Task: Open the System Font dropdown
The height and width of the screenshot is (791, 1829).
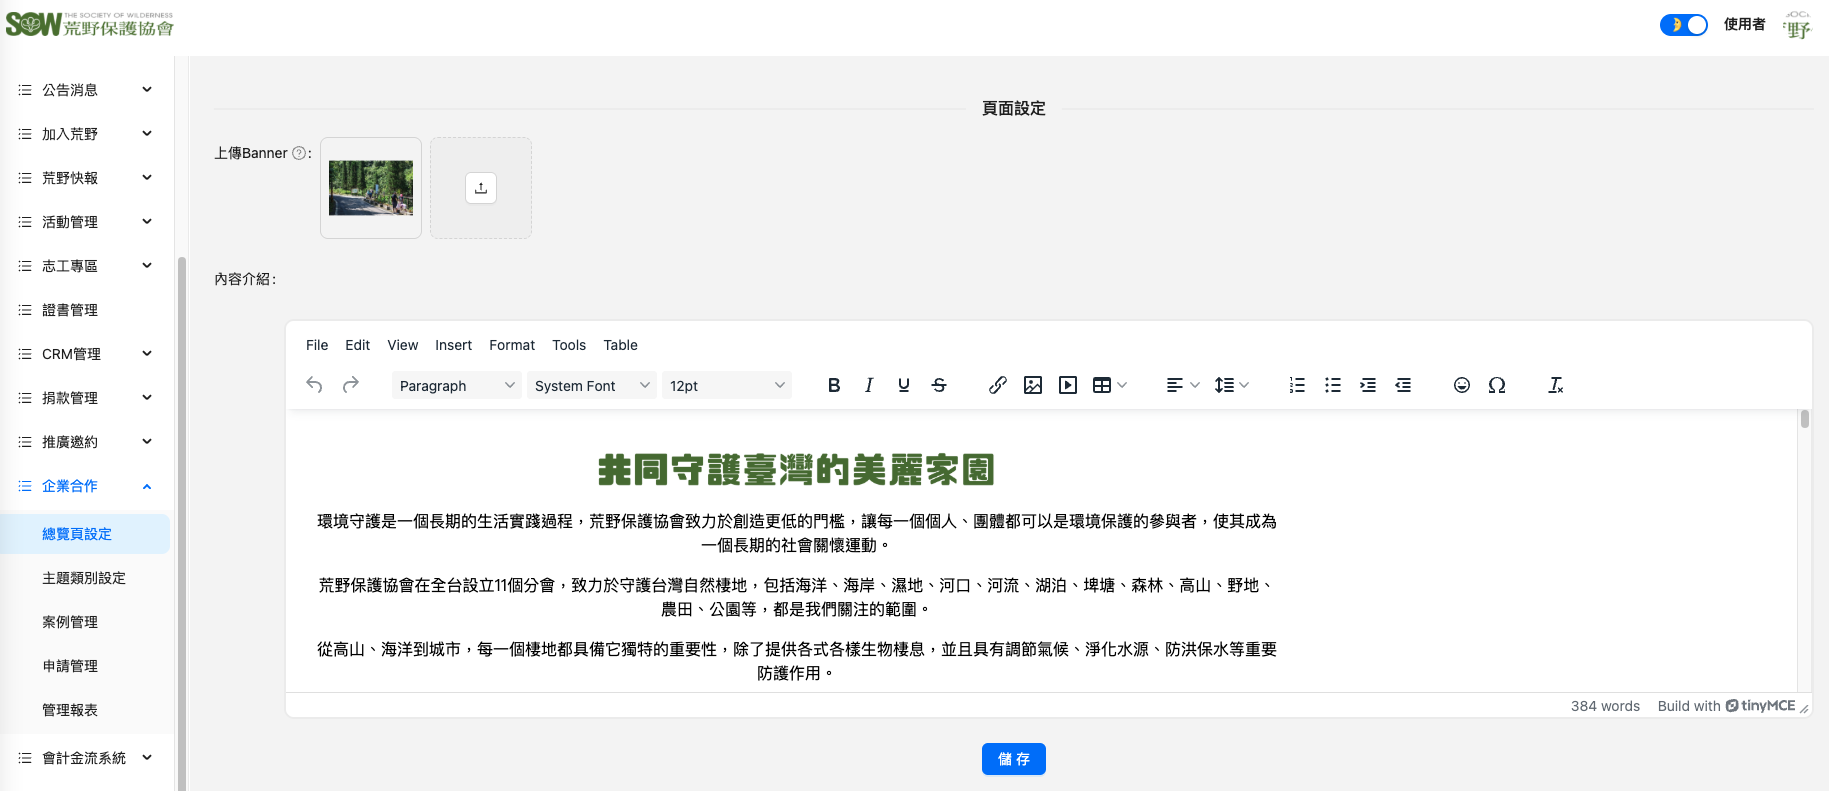Action: 591,386
